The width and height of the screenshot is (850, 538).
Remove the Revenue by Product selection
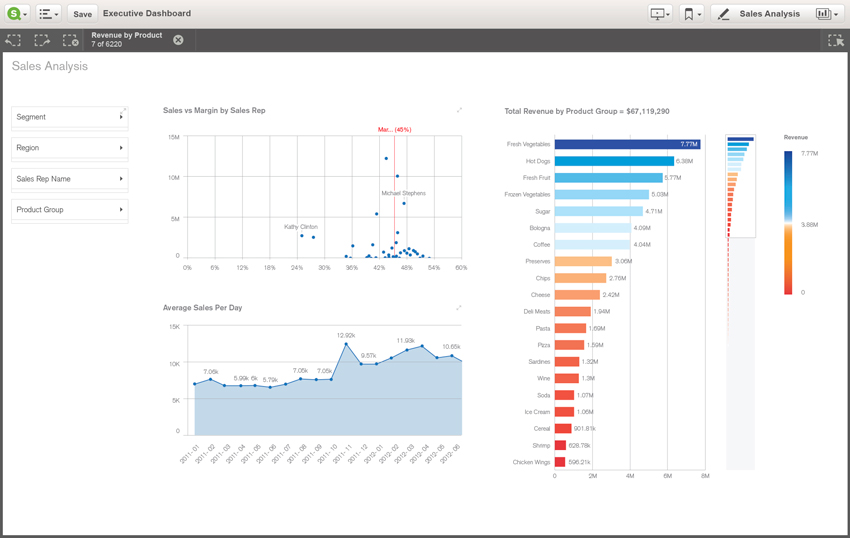pos(178,40)
